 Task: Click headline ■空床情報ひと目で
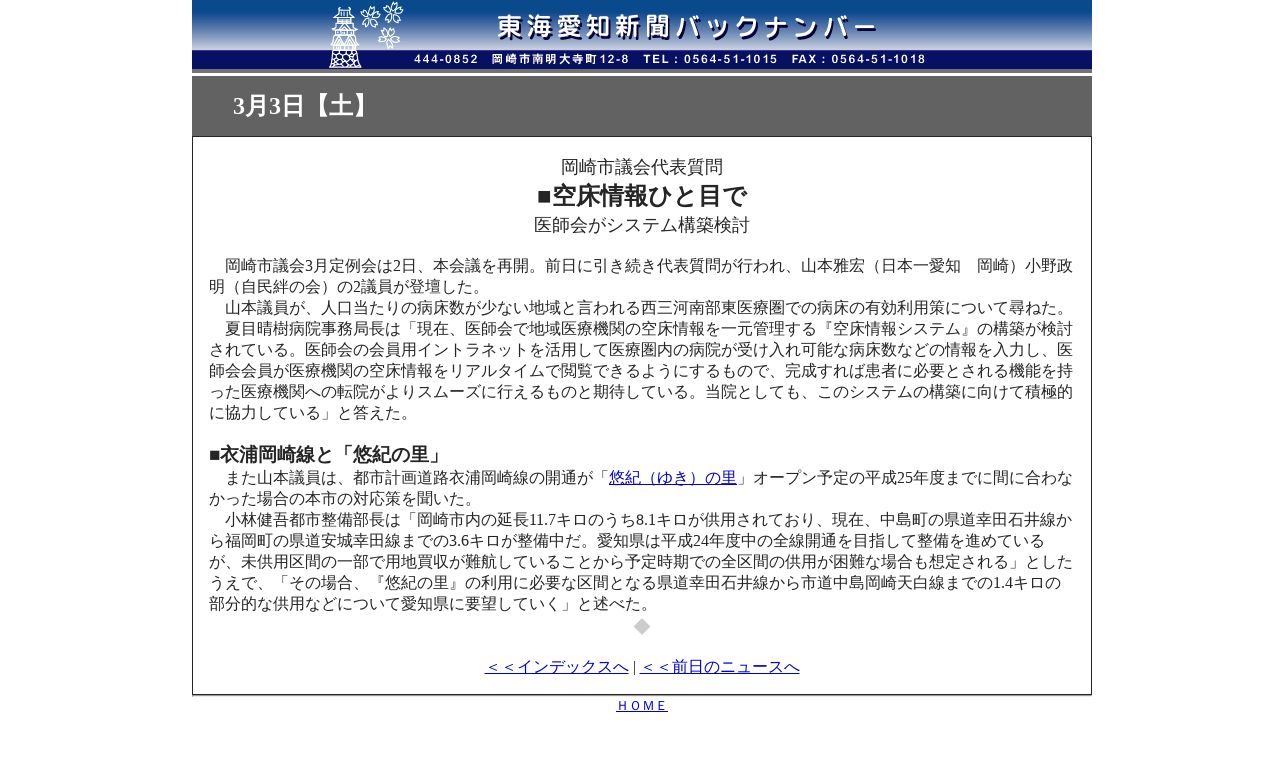click(642, 196)
